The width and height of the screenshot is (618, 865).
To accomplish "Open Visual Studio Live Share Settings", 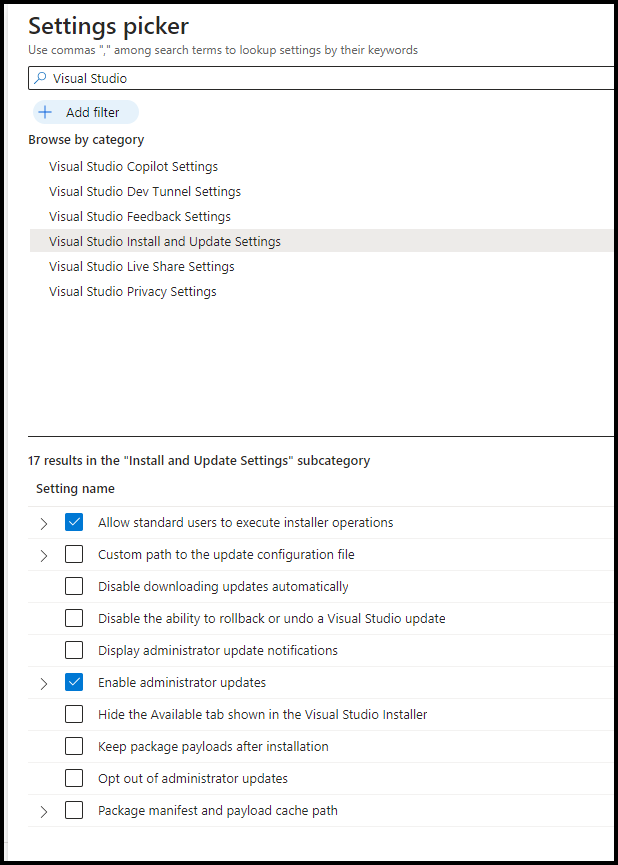I will [142, 266].
